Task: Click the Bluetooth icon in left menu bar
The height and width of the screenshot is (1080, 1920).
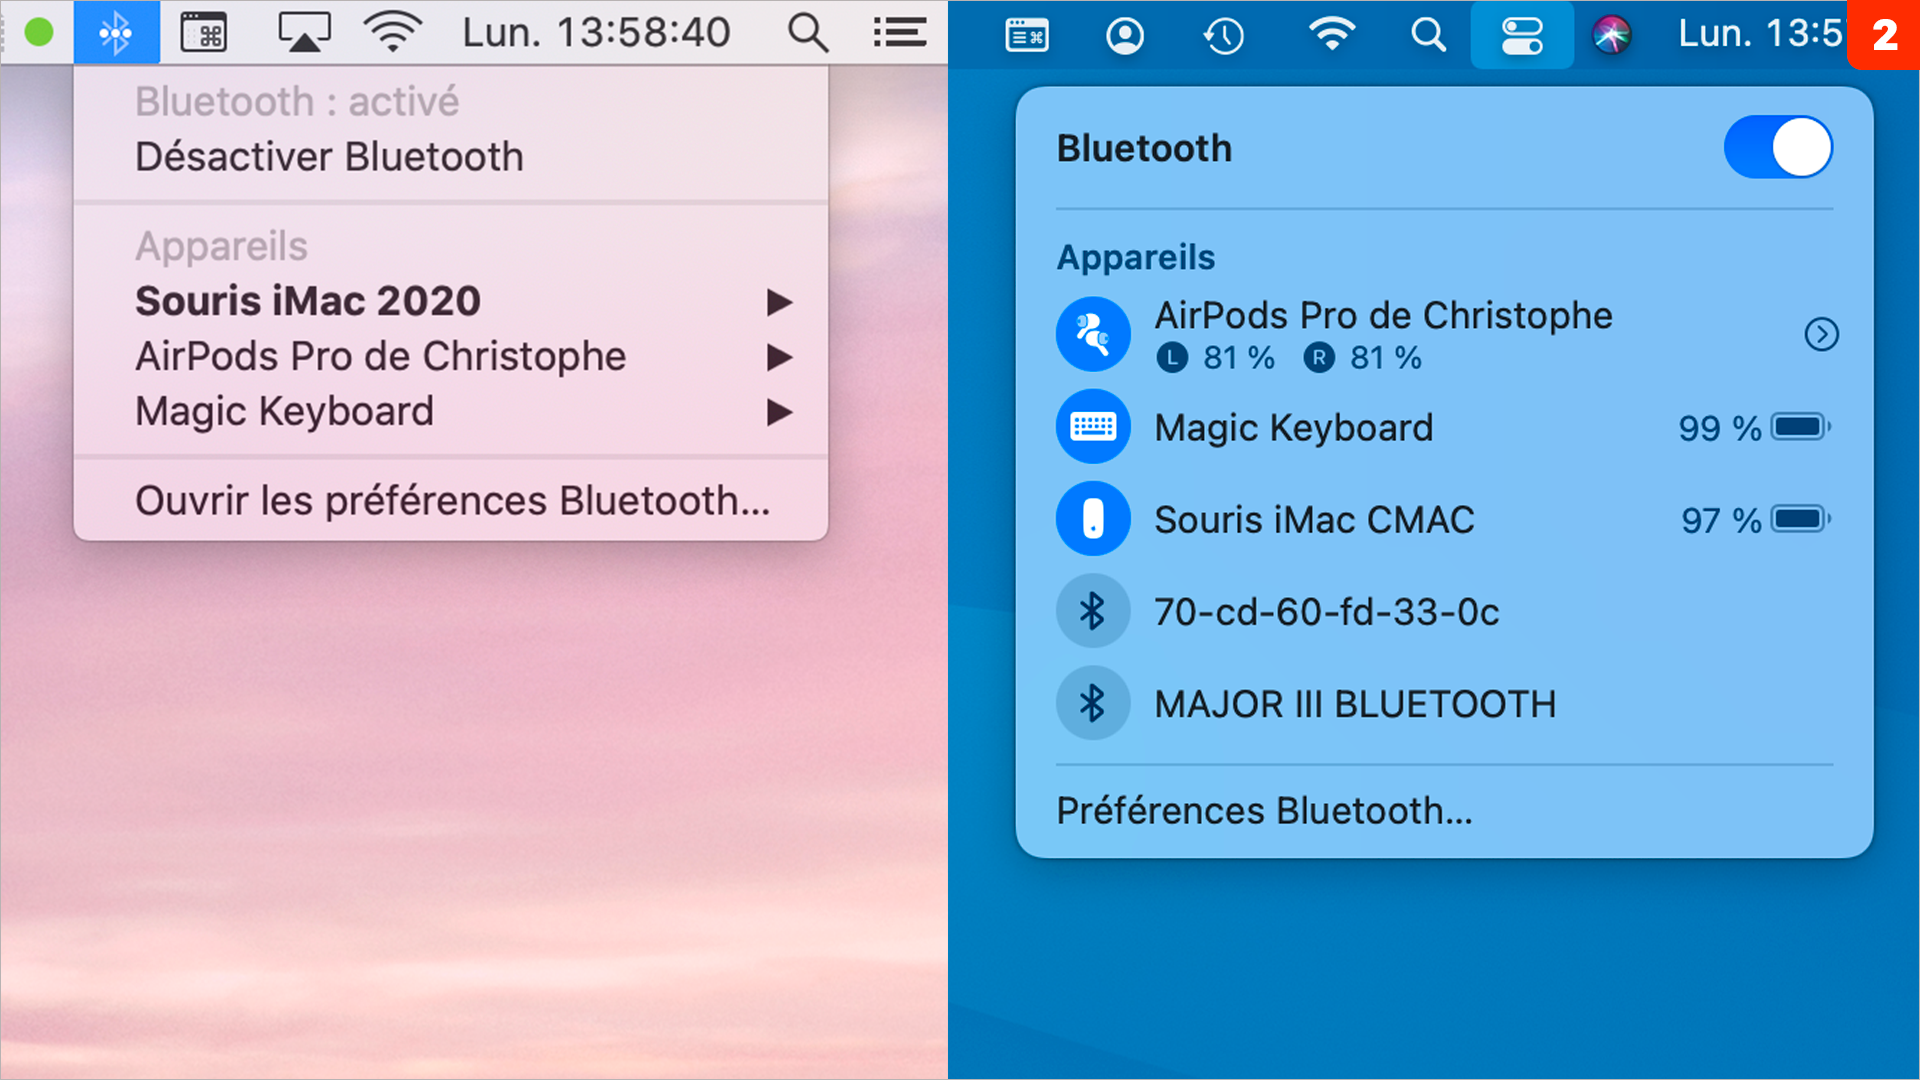Action: tap(116, 33)
